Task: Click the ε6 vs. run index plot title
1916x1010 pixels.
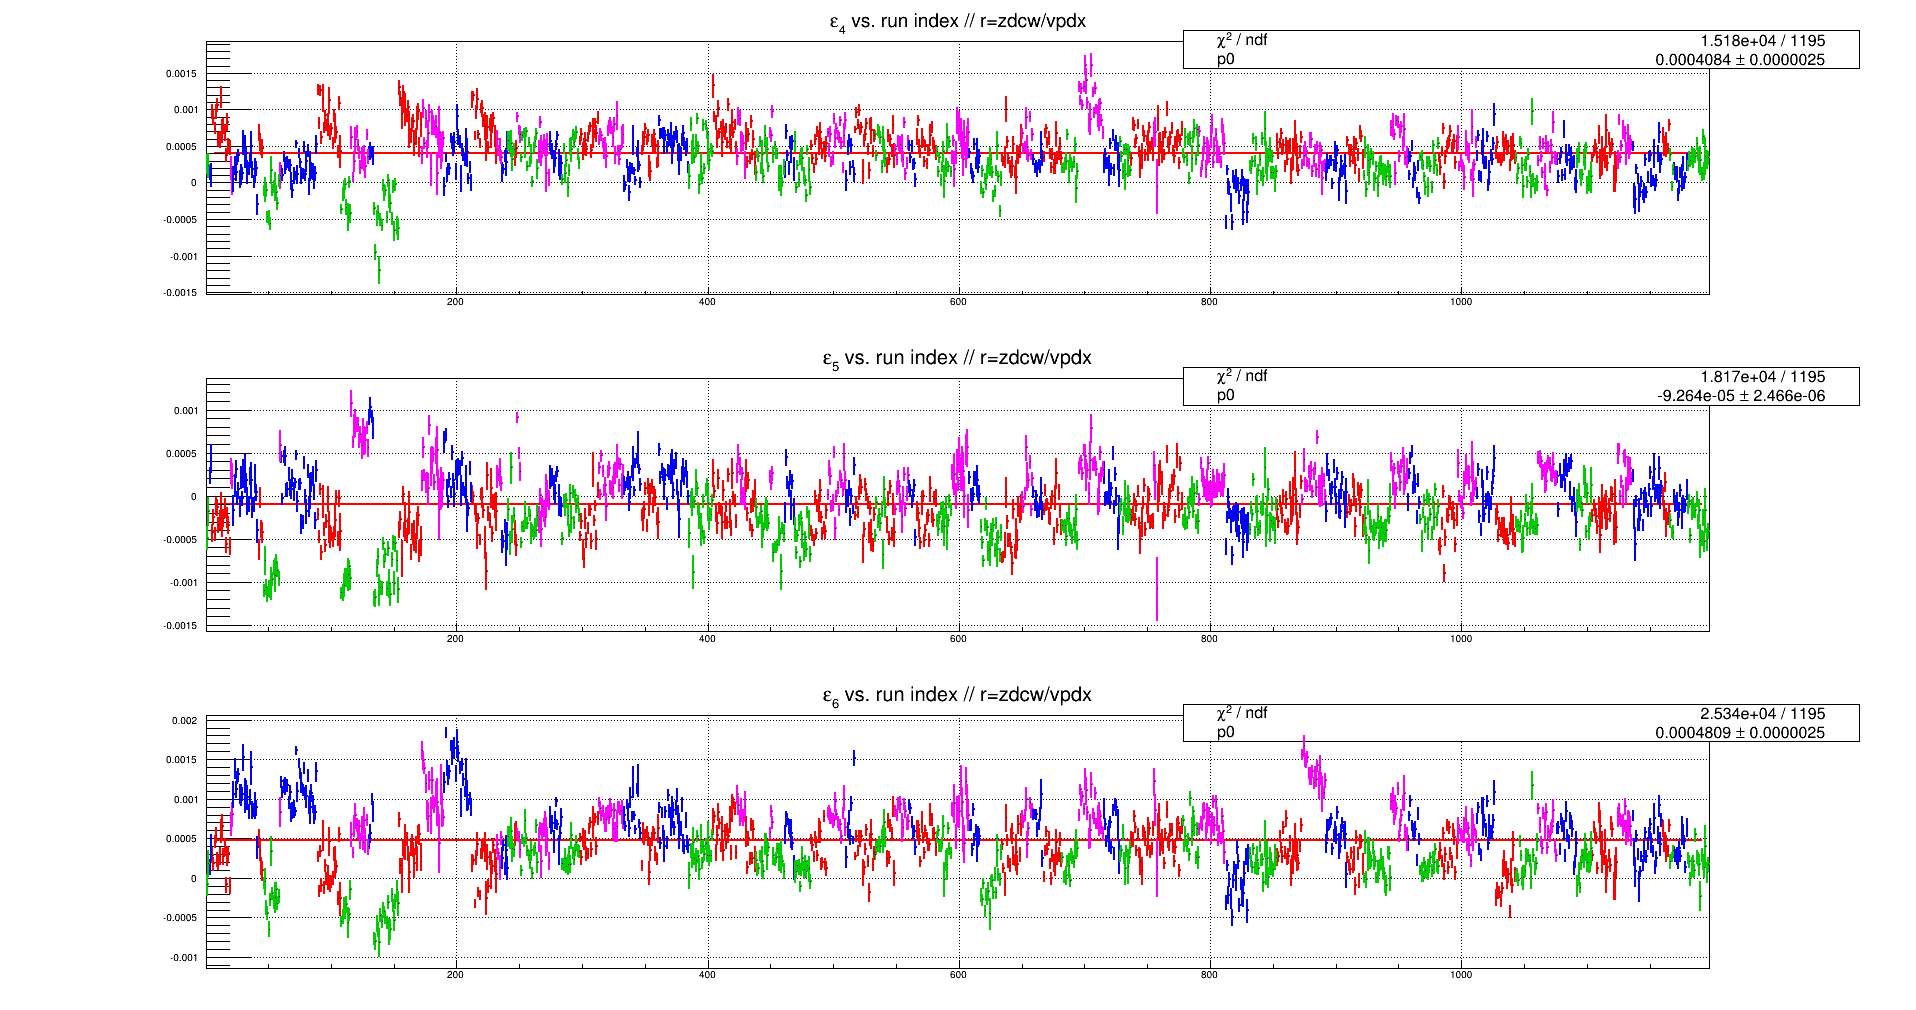Action: tap(957, 696)
